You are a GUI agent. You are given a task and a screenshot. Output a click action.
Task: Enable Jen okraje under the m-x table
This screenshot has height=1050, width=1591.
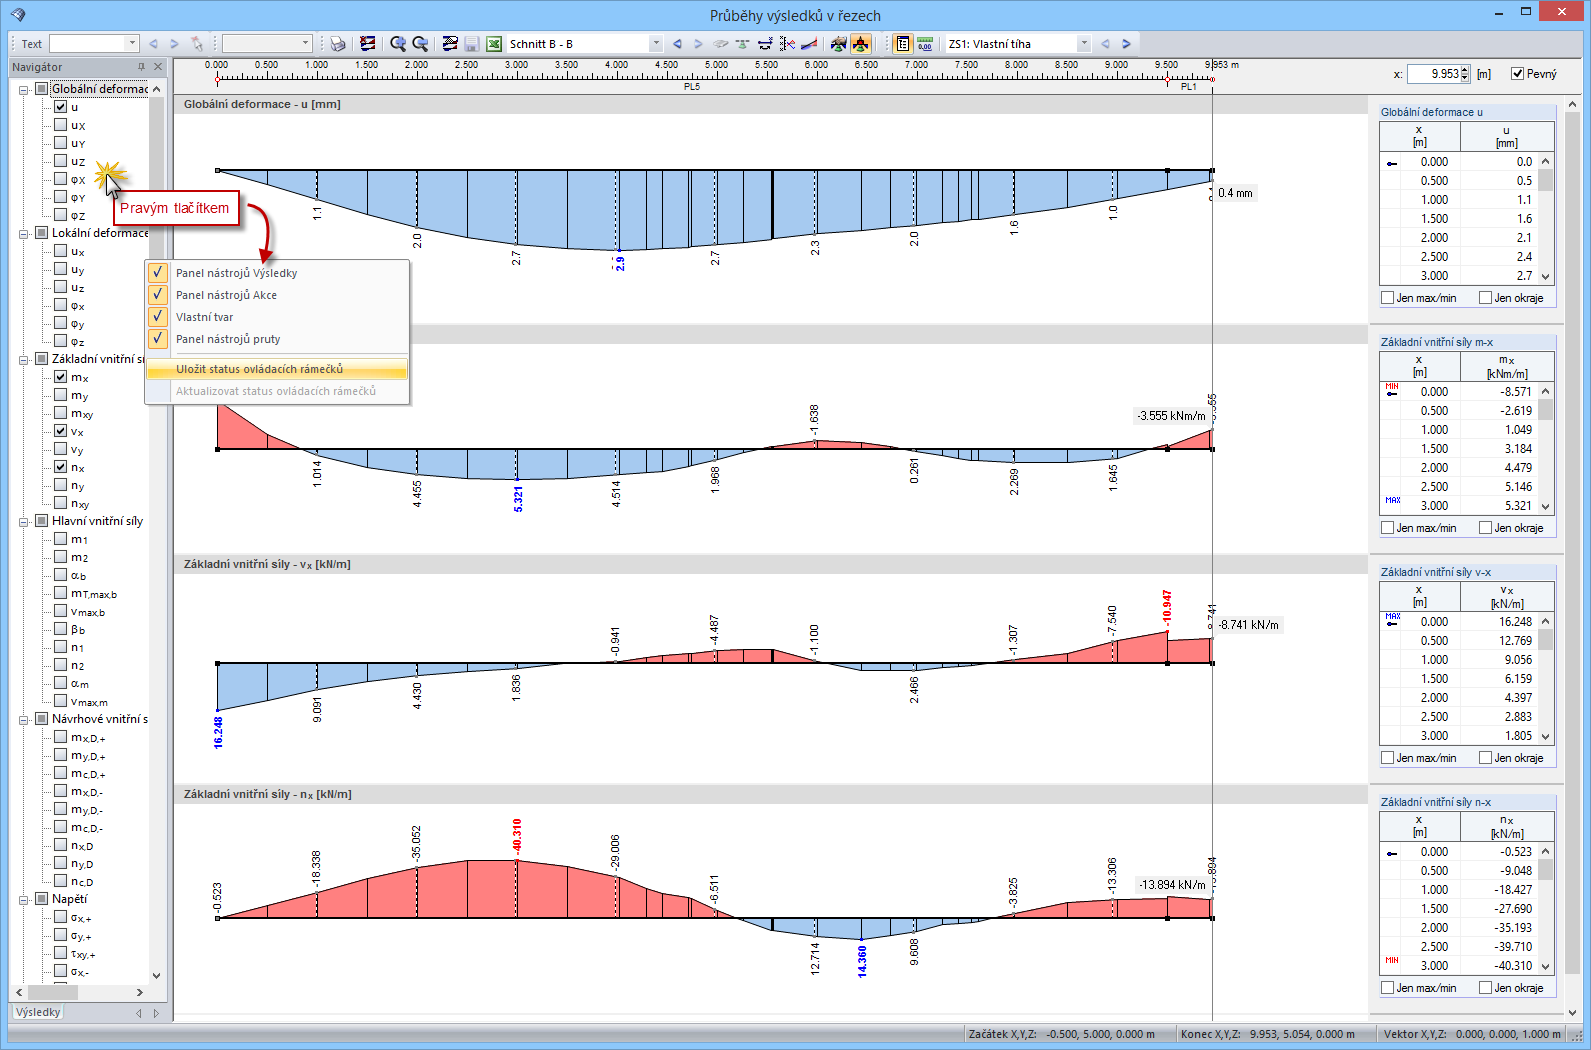[1486, 528]
